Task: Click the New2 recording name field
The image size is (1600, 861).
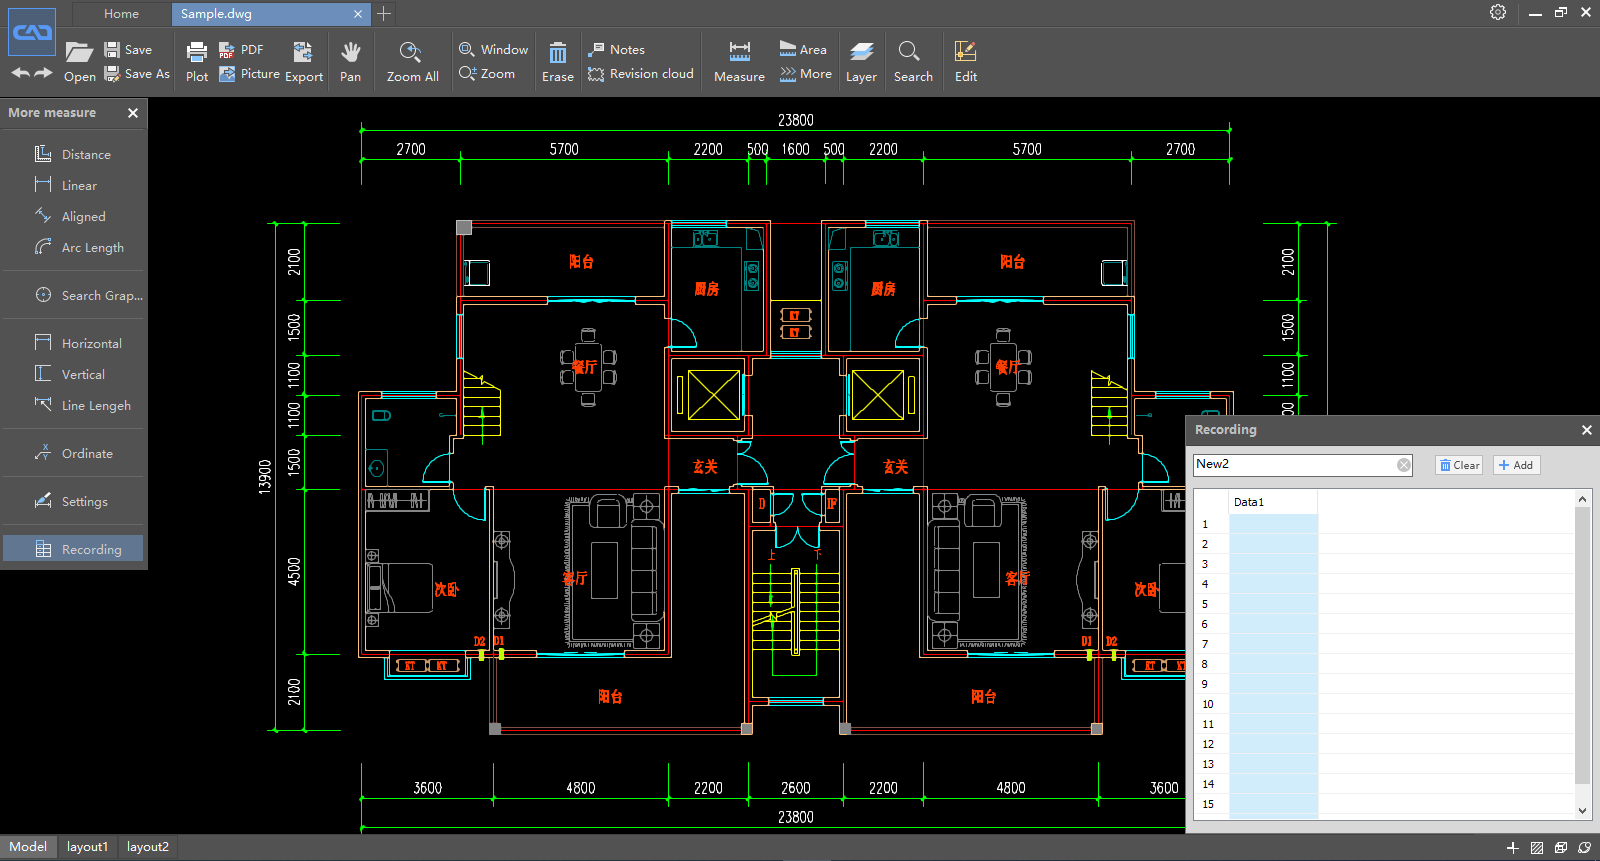Action: point(1290,465)
